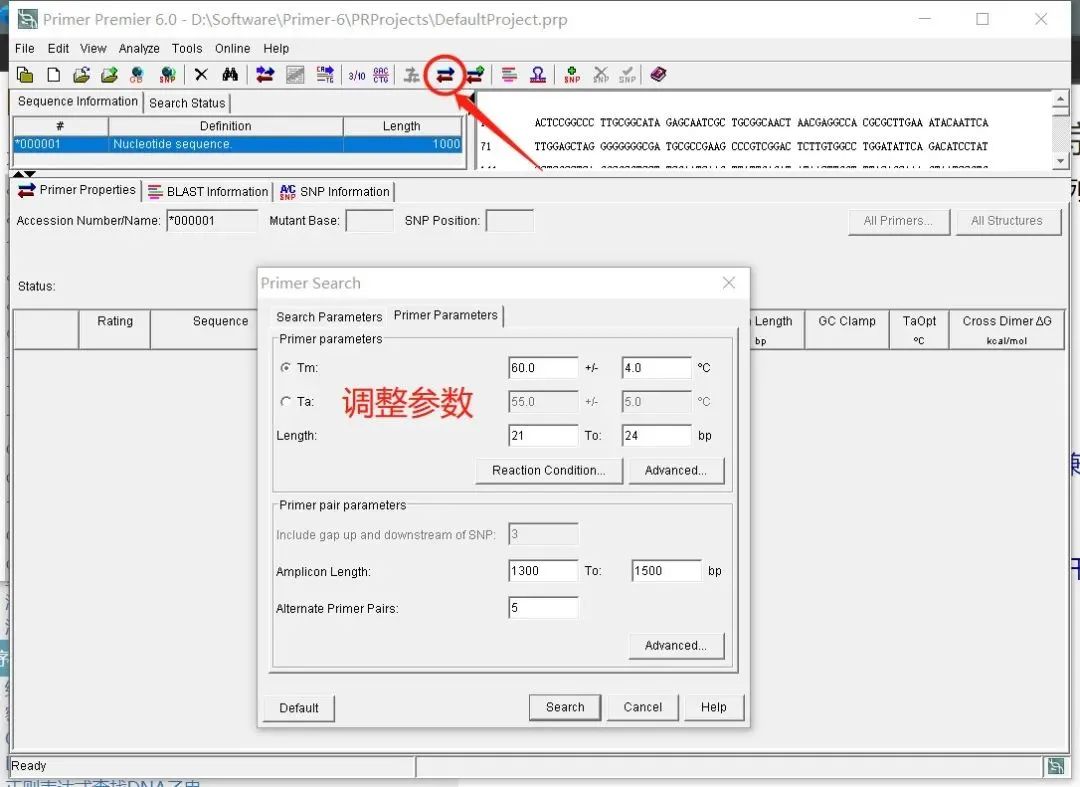Image resolution: width=1080 pixels, height=787 pixels.
Task: Click the BLAST alignment lines icon
Action: click(509, 74)
